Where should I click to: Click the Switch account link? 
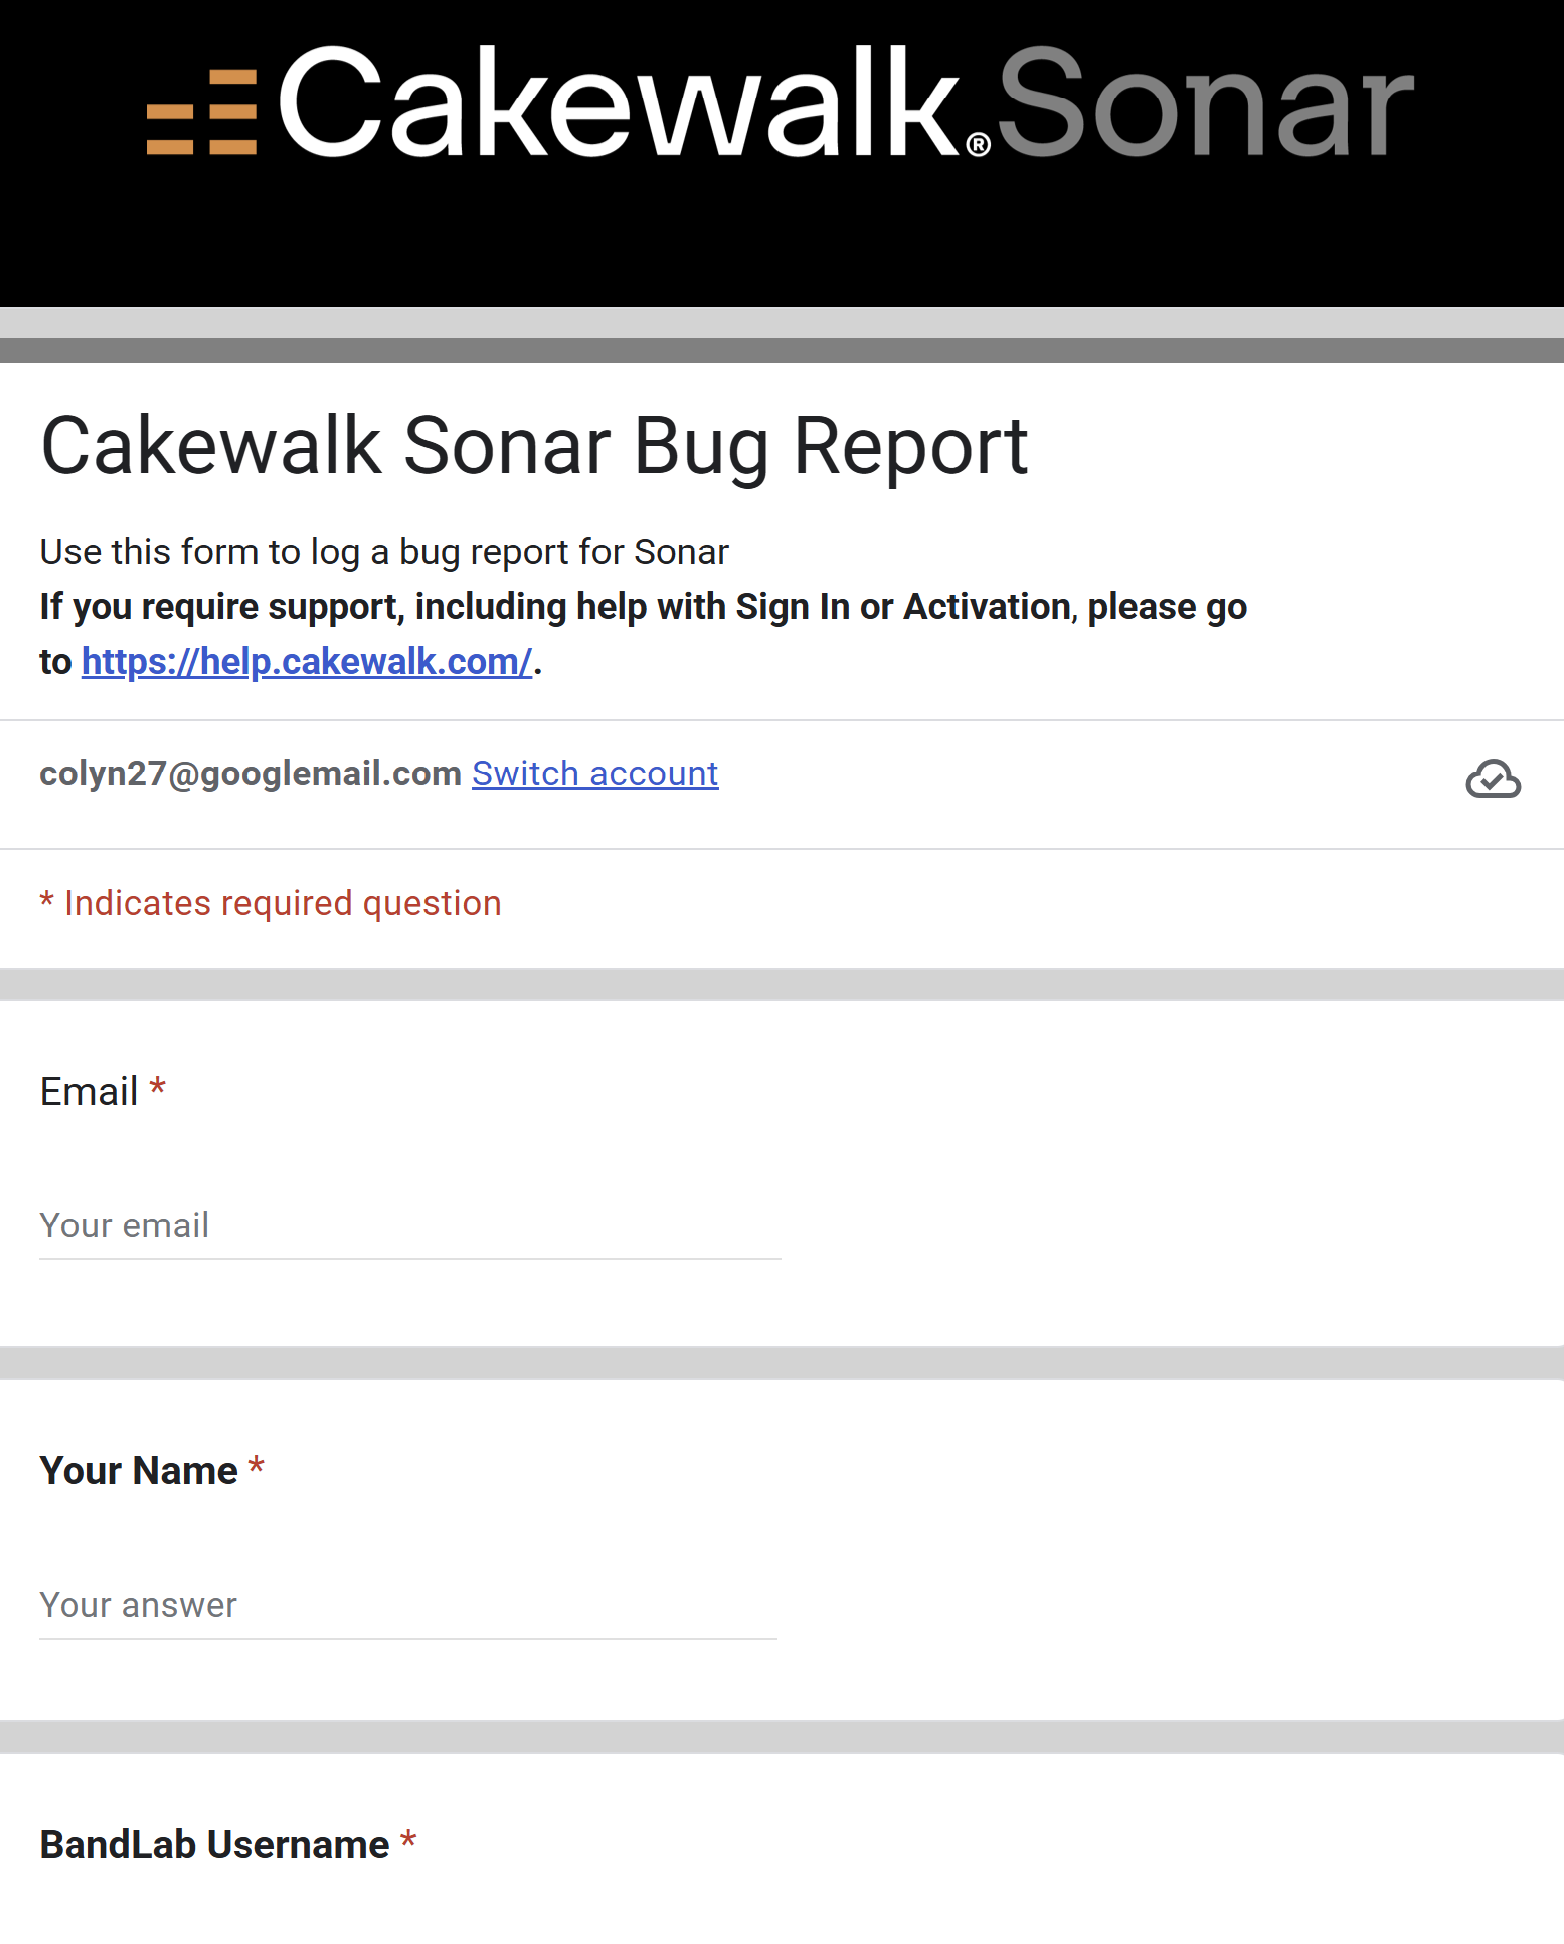coord(595,774)
